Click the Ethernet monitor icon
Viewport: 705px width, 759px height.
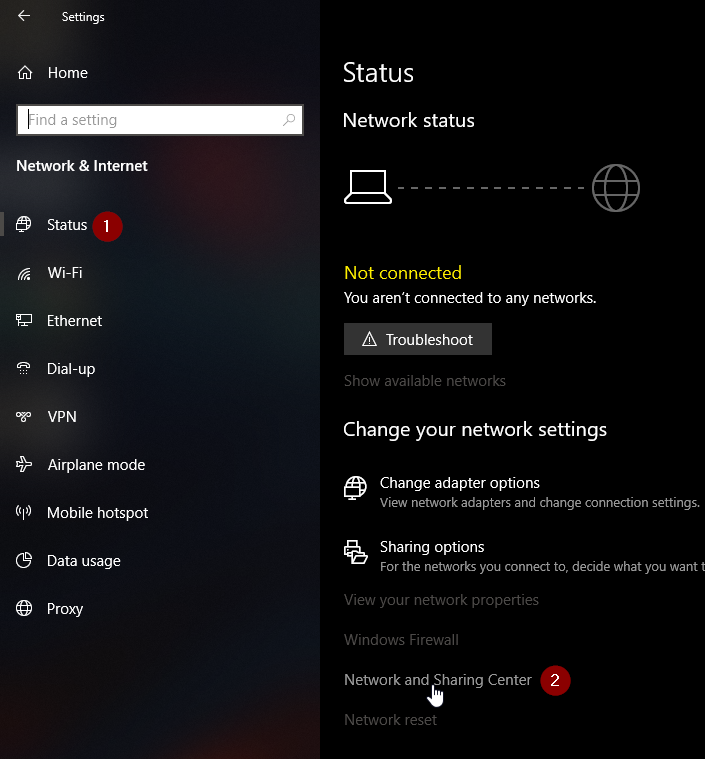(x=24, y=320)
